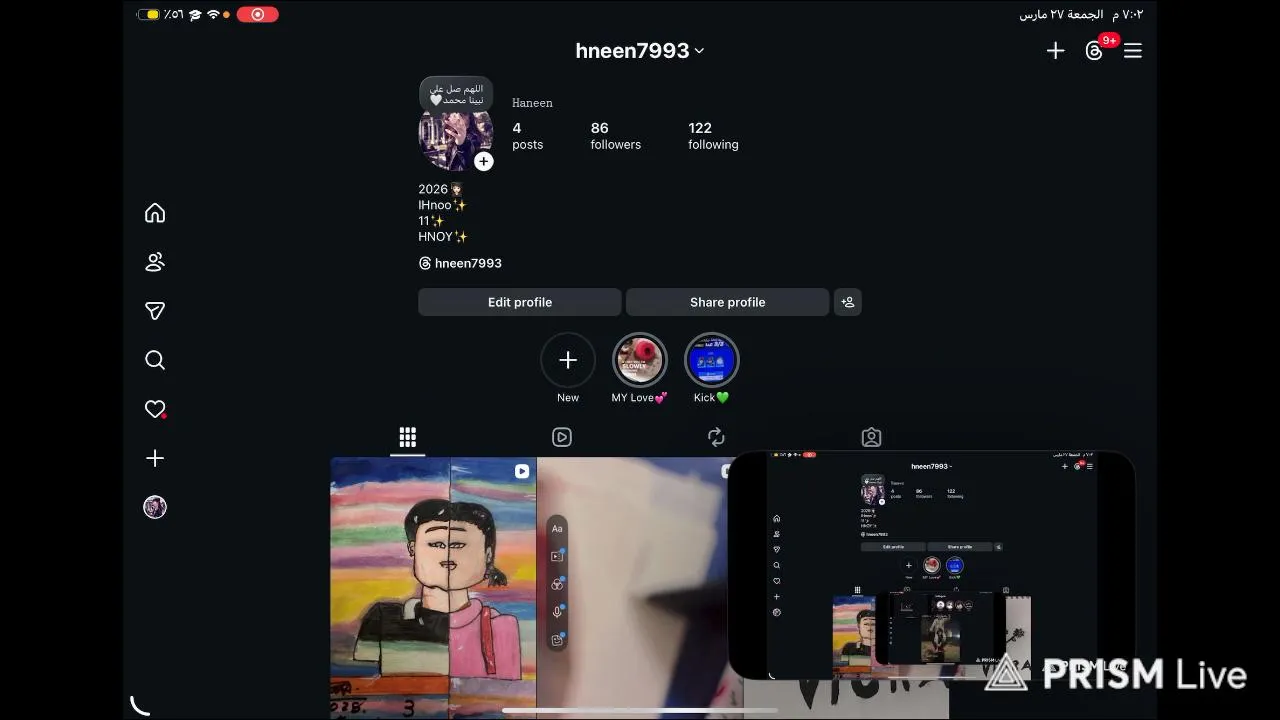
Task: Switch to the Reels tab
Action: click(x=562, y=437)
